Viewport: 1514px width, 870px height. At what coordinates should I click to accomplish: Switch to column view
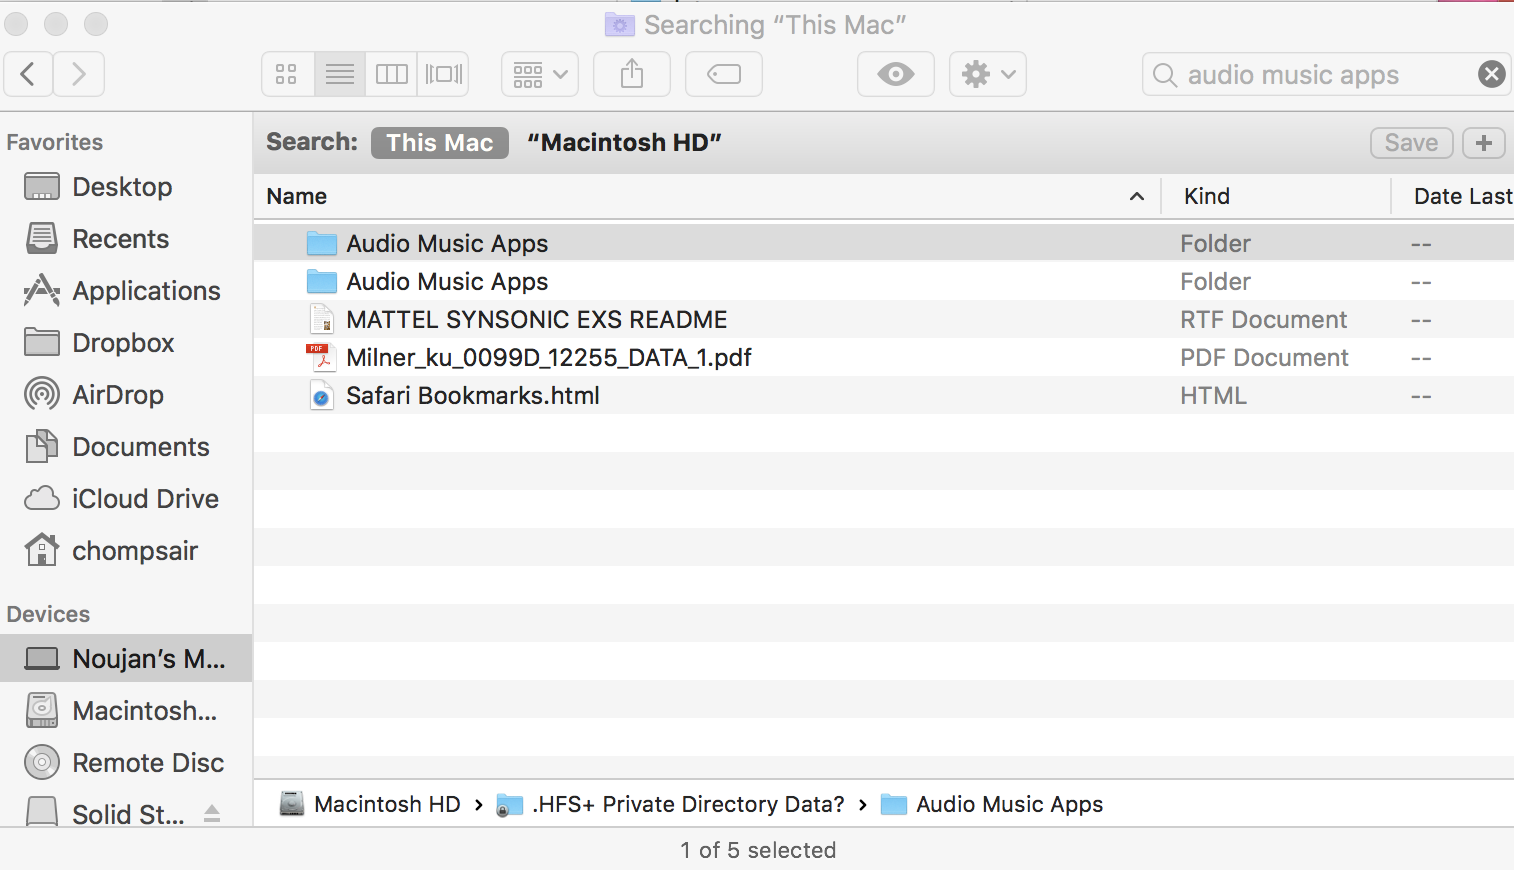point(392,74)
